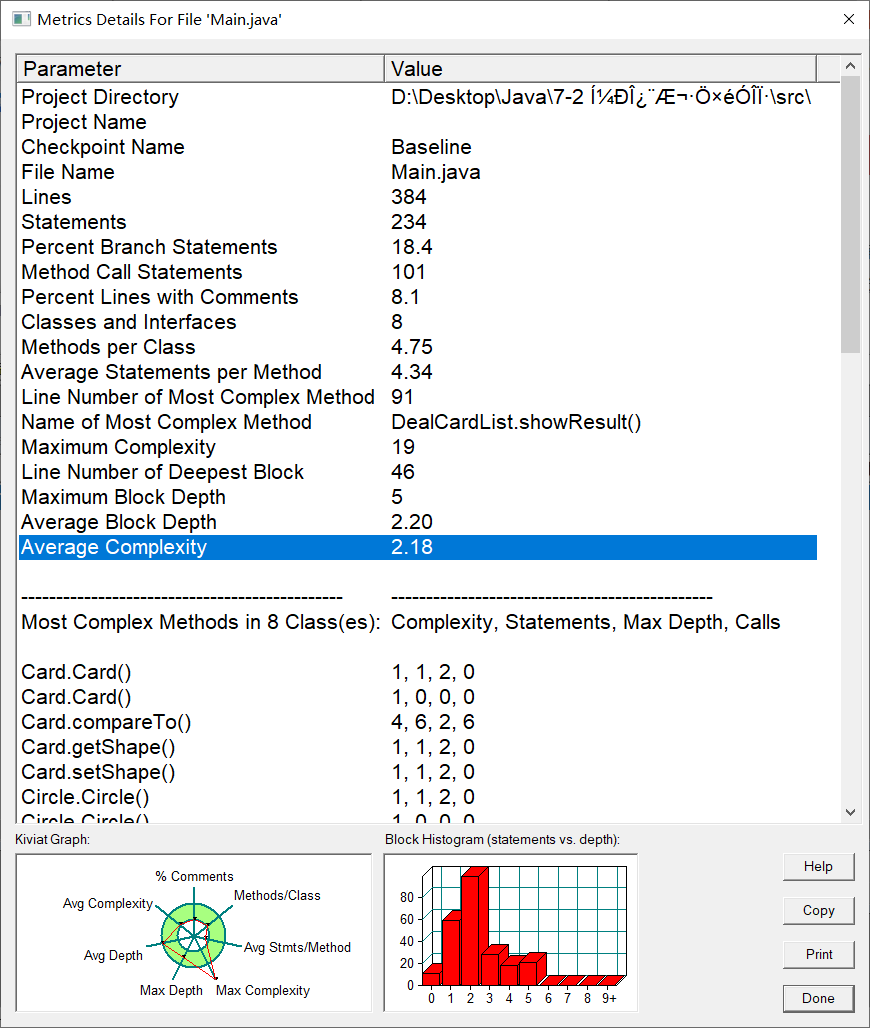Select Most Complex Methods in 8 Classes row

(x=418, y=622)
